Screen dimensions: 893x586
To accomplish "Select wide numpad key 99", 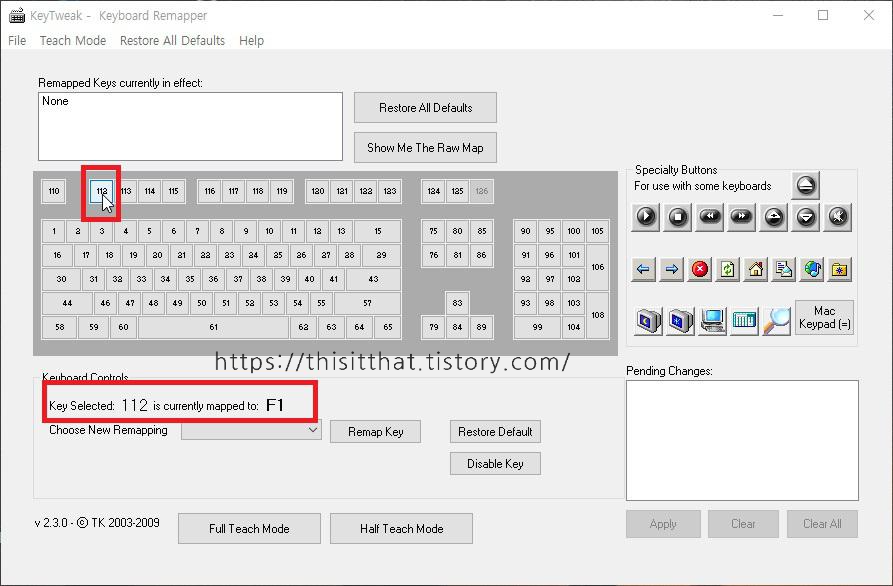I will (537, 327).
